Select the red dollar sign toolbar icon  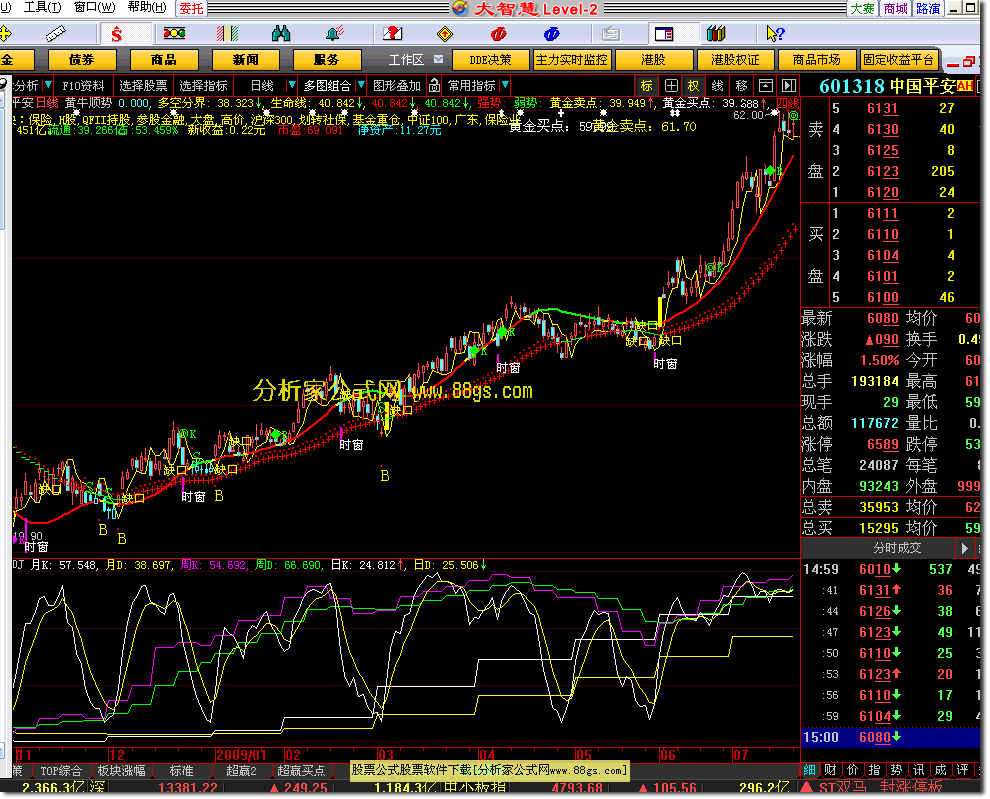(x=117, y=34)
